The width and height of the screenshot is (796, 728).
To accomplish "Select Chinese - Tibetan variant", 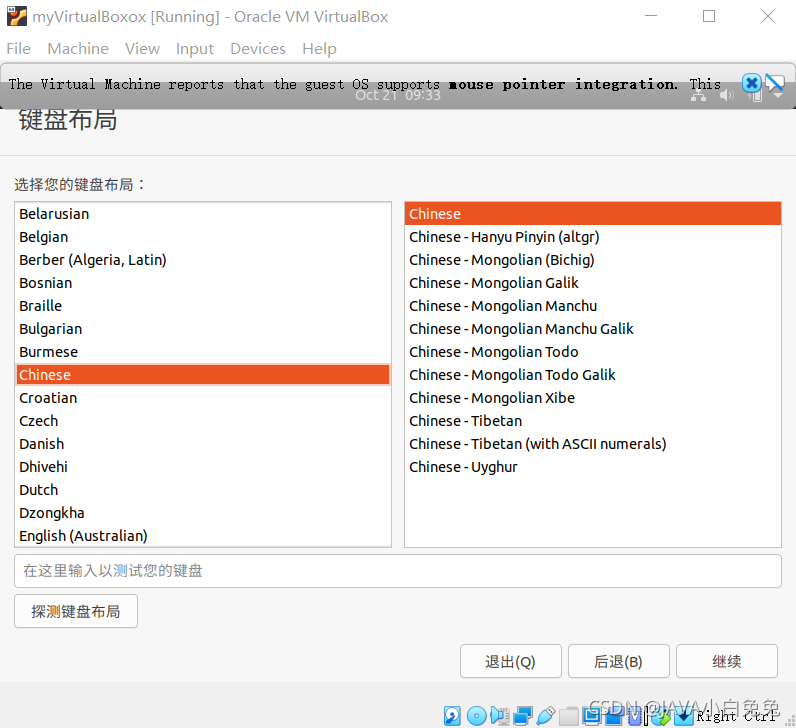I will click(x=593, y=421).
